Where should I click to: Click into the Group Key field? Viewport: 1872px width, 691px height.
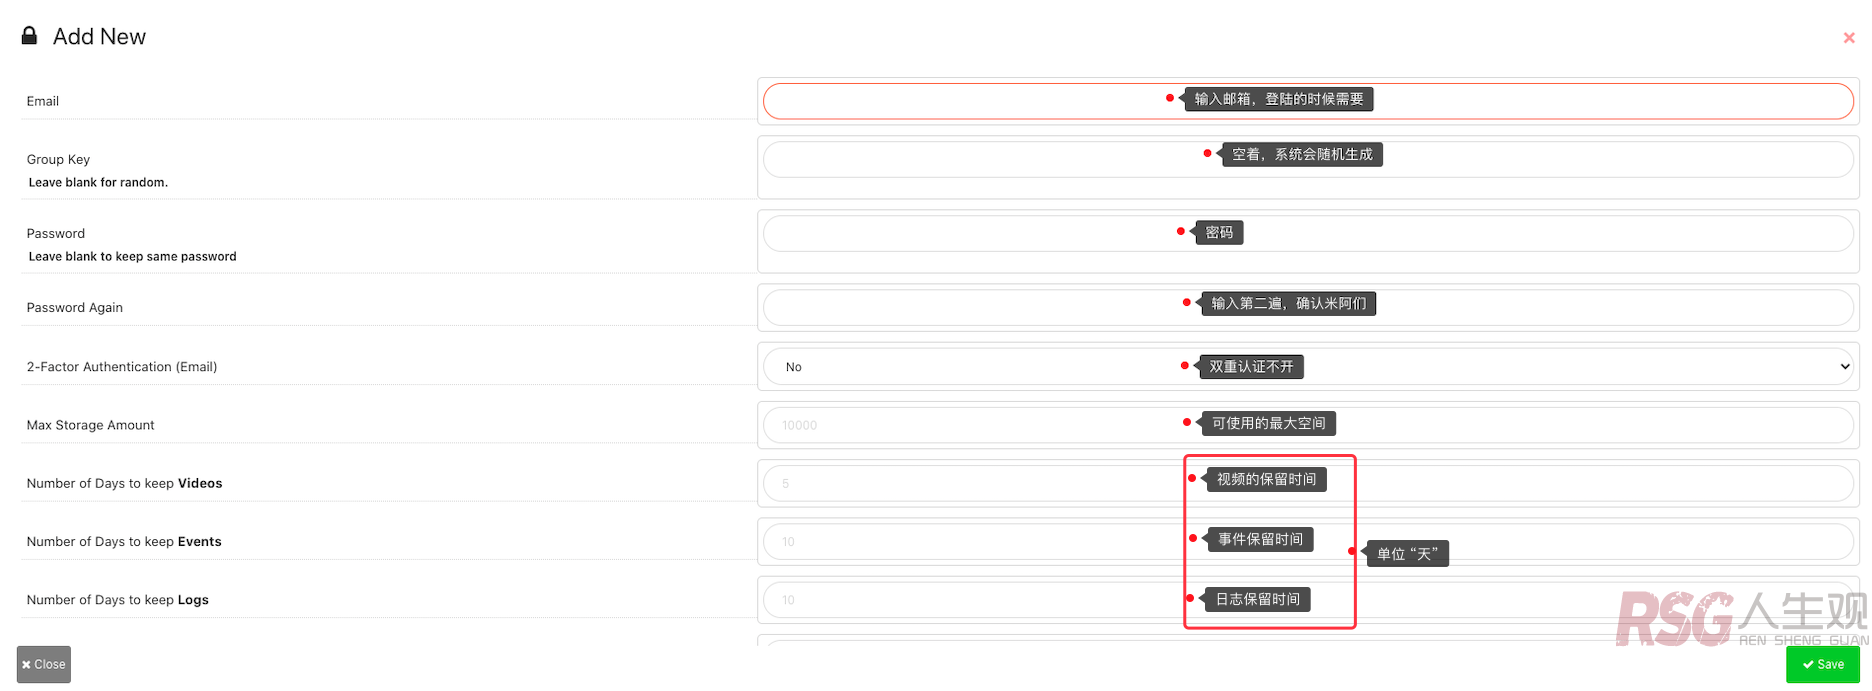pyautogui.click(x=1308, y=160)
